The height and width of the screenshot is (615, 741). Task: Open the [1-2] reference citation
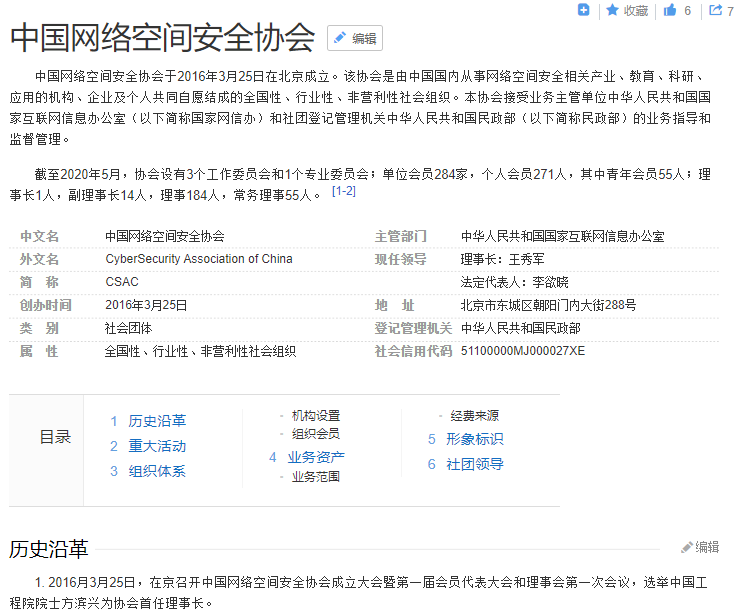[343, 190]
